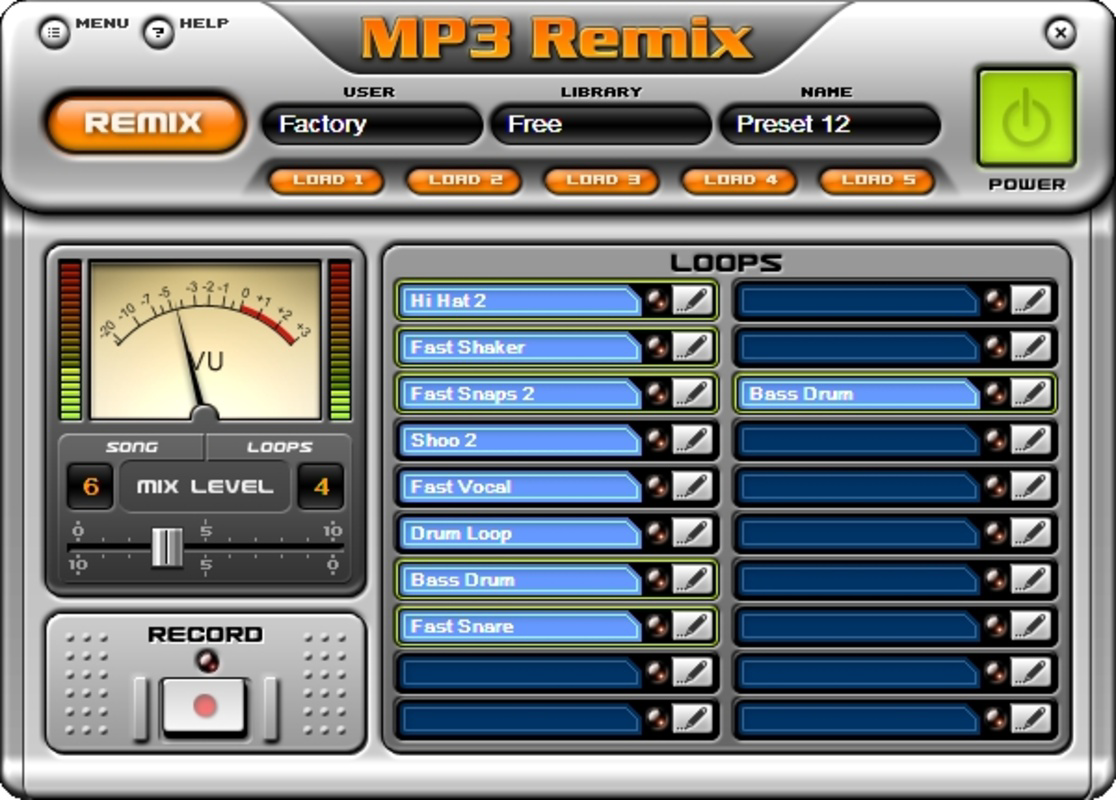Toggle the knob beside right-column Bass Drum
This screenshot has width=1116, height=800.
(x=996, y=394)
